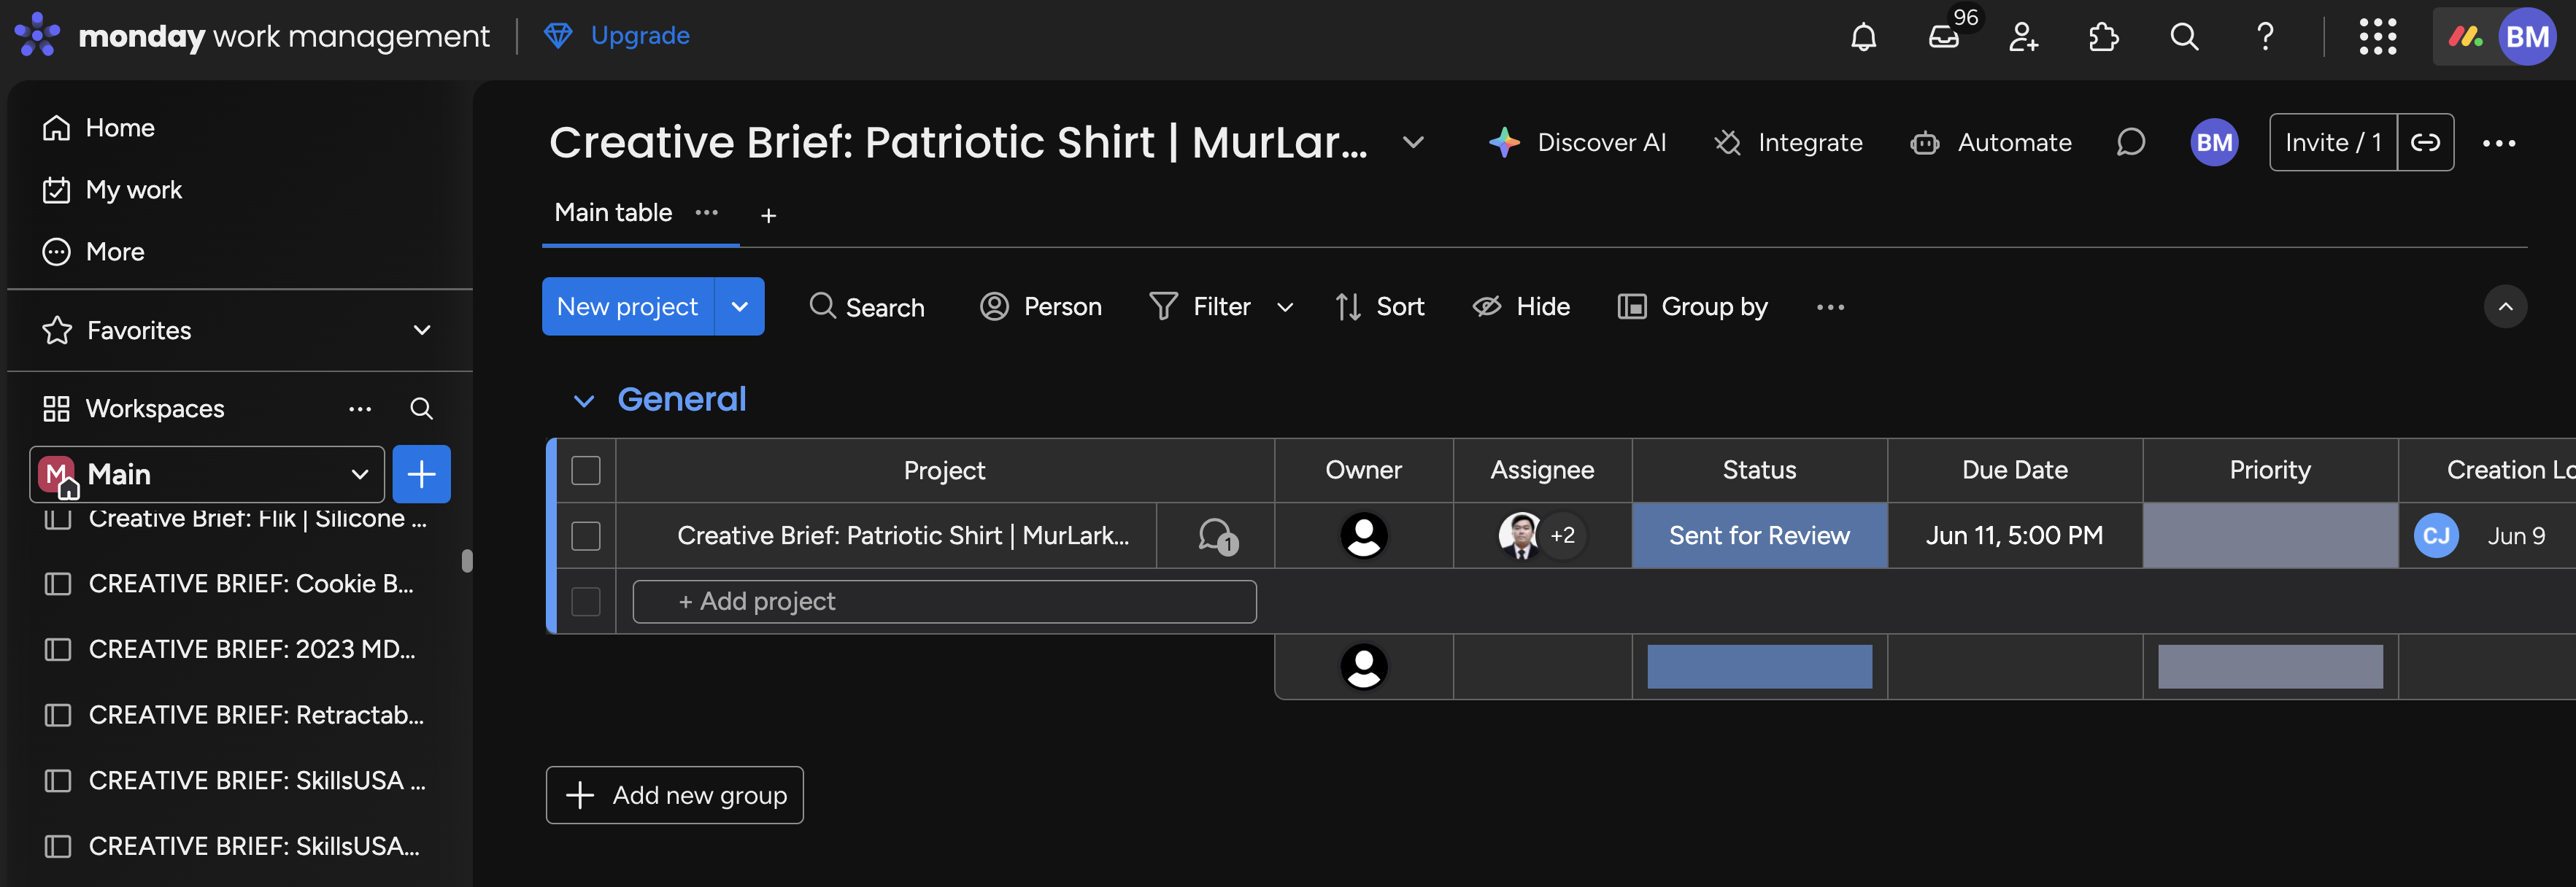Open the Main workspace dropdown

point(208,474)
